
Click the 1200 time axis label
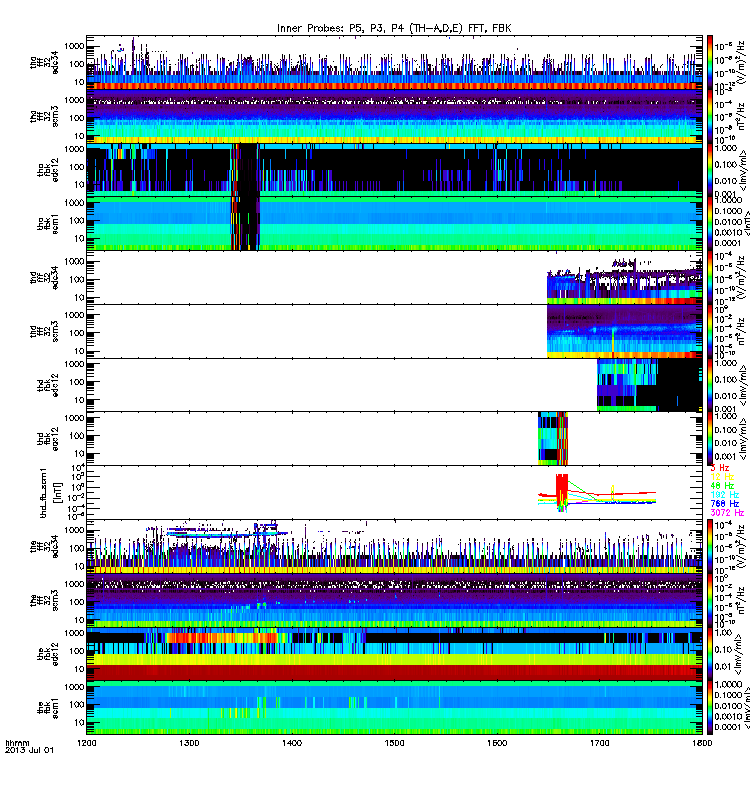87,743
